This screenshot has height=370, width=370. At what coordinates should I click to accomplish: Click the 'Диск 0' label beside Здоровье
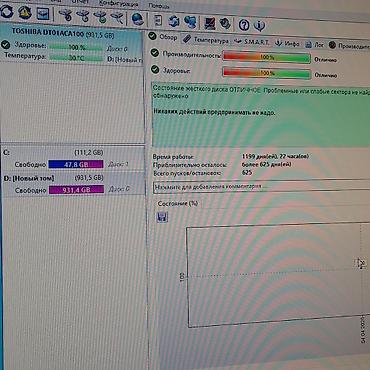point(117,49)
